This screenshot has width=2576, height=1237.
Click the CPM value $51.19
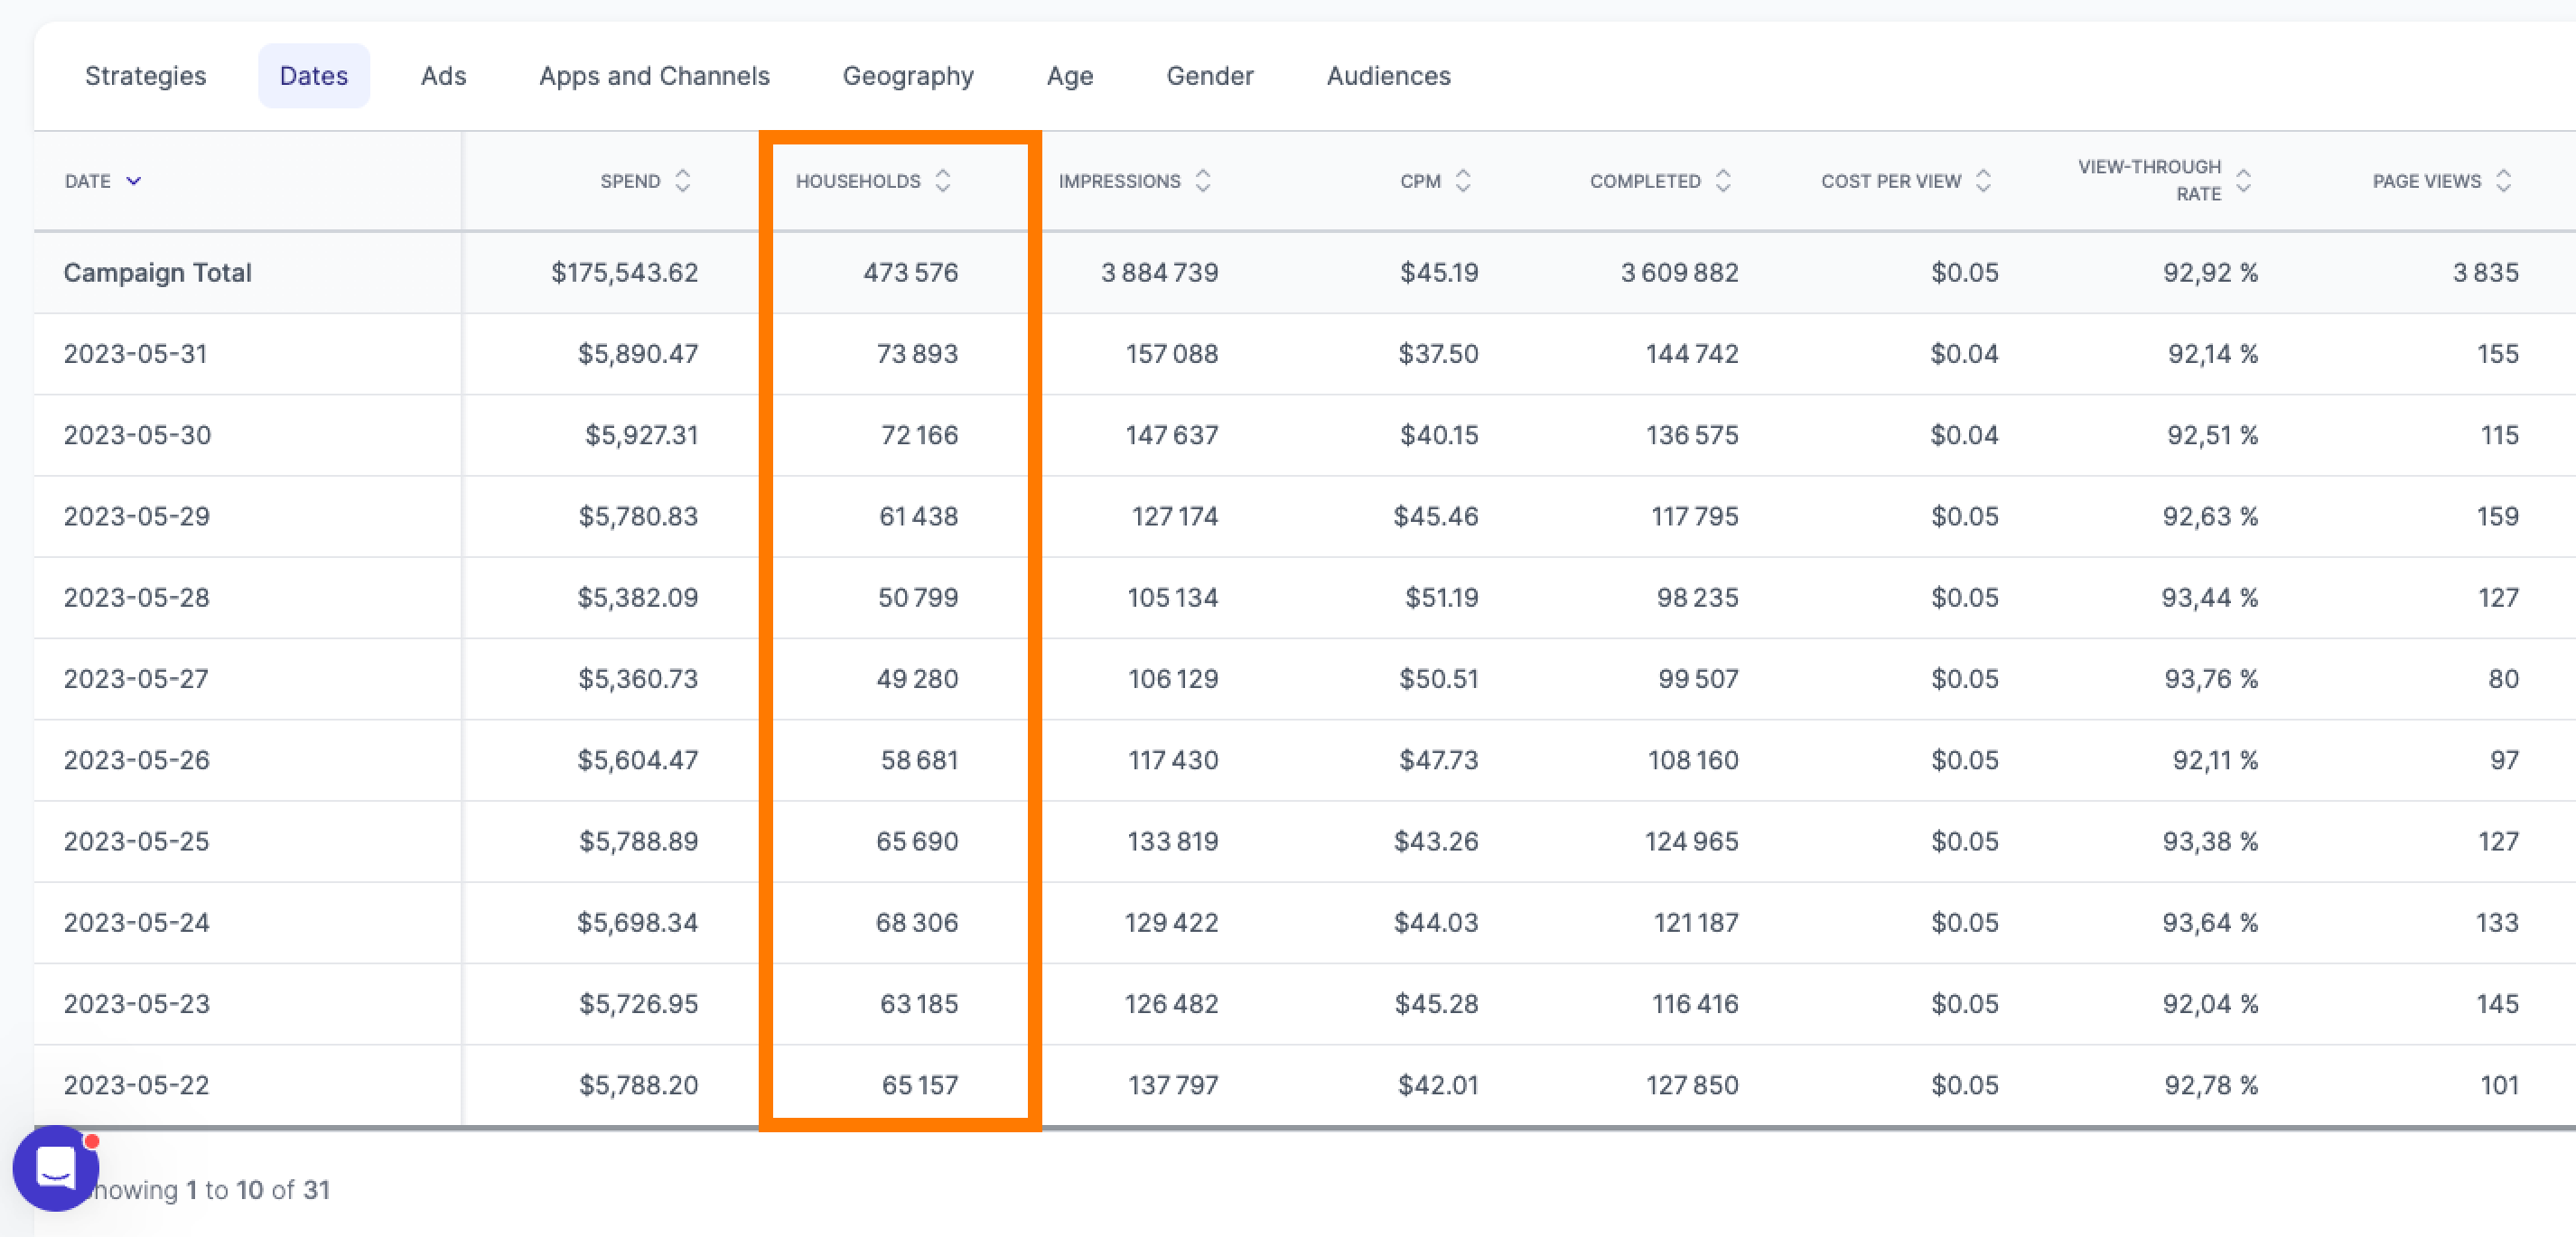[x=1441, y=597]
